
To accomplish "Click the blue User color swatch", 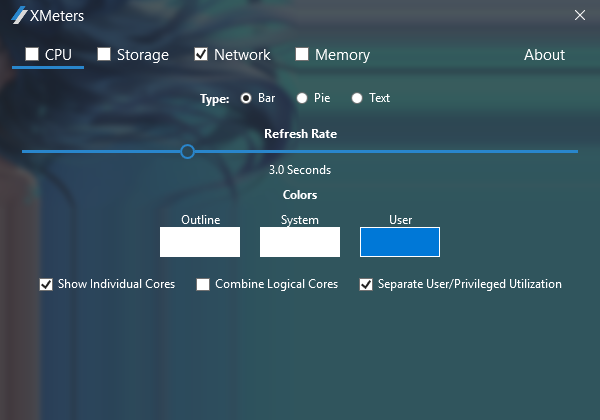I will (400, 242).
